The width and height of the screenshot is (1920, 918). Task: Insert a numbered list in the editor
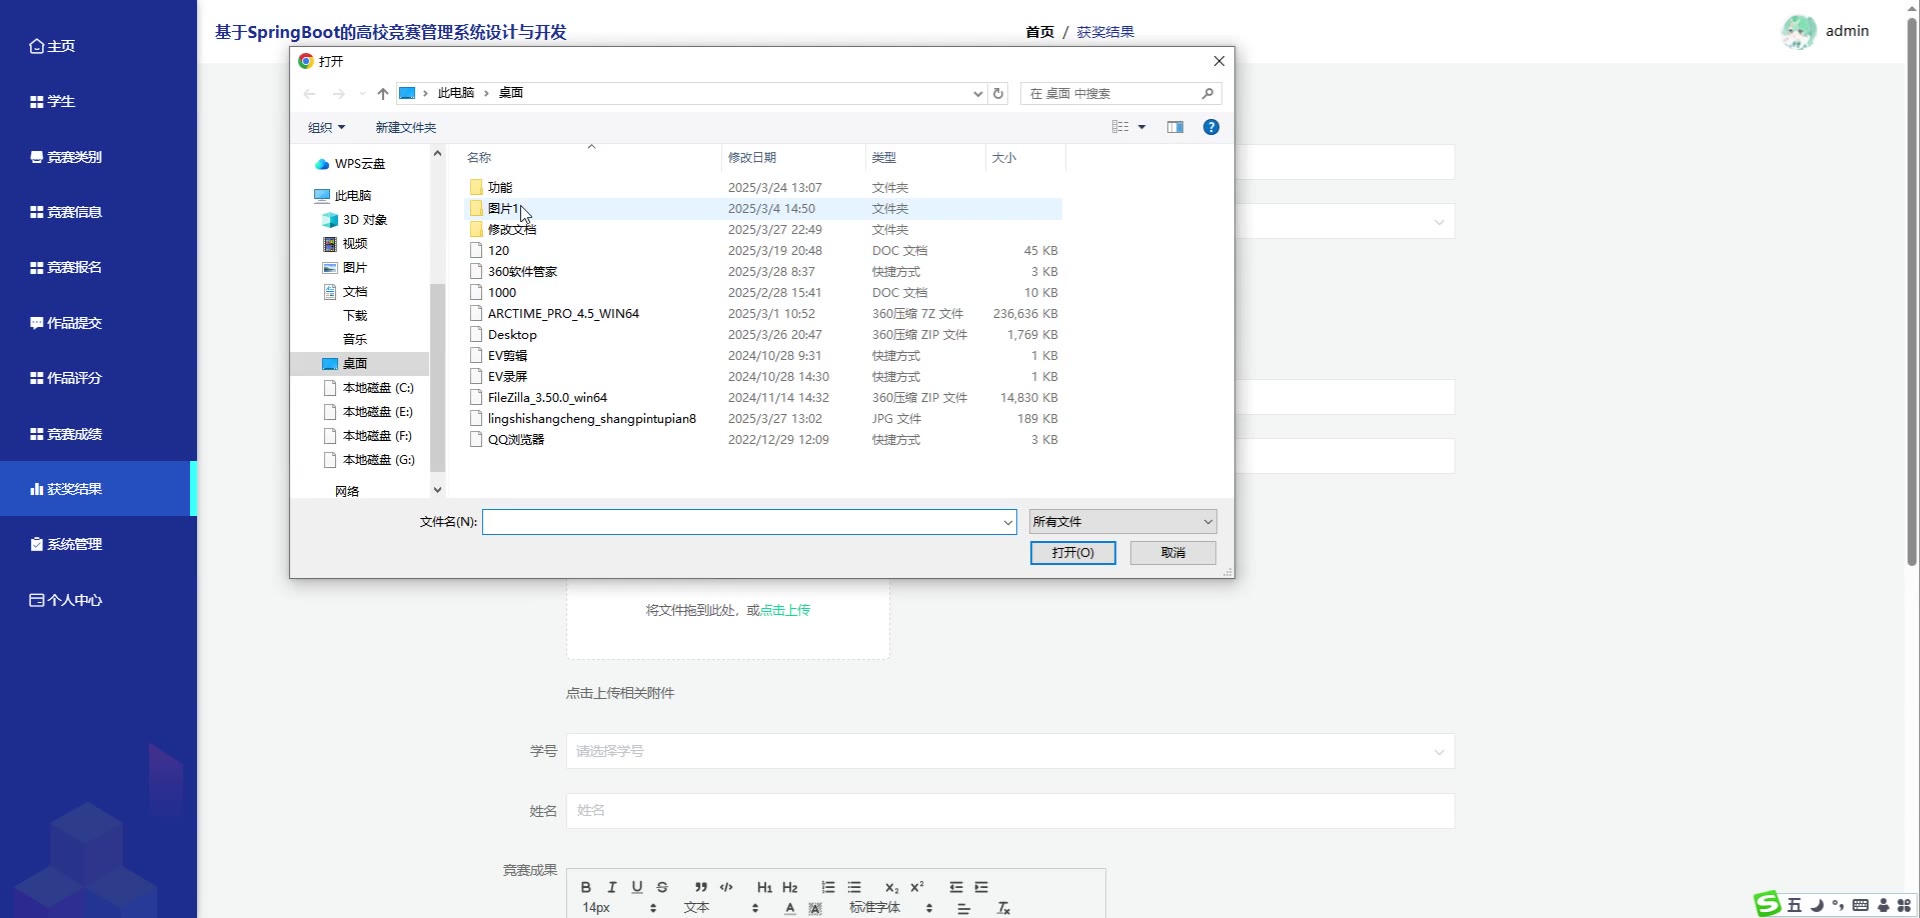click(x=828, y=887)
